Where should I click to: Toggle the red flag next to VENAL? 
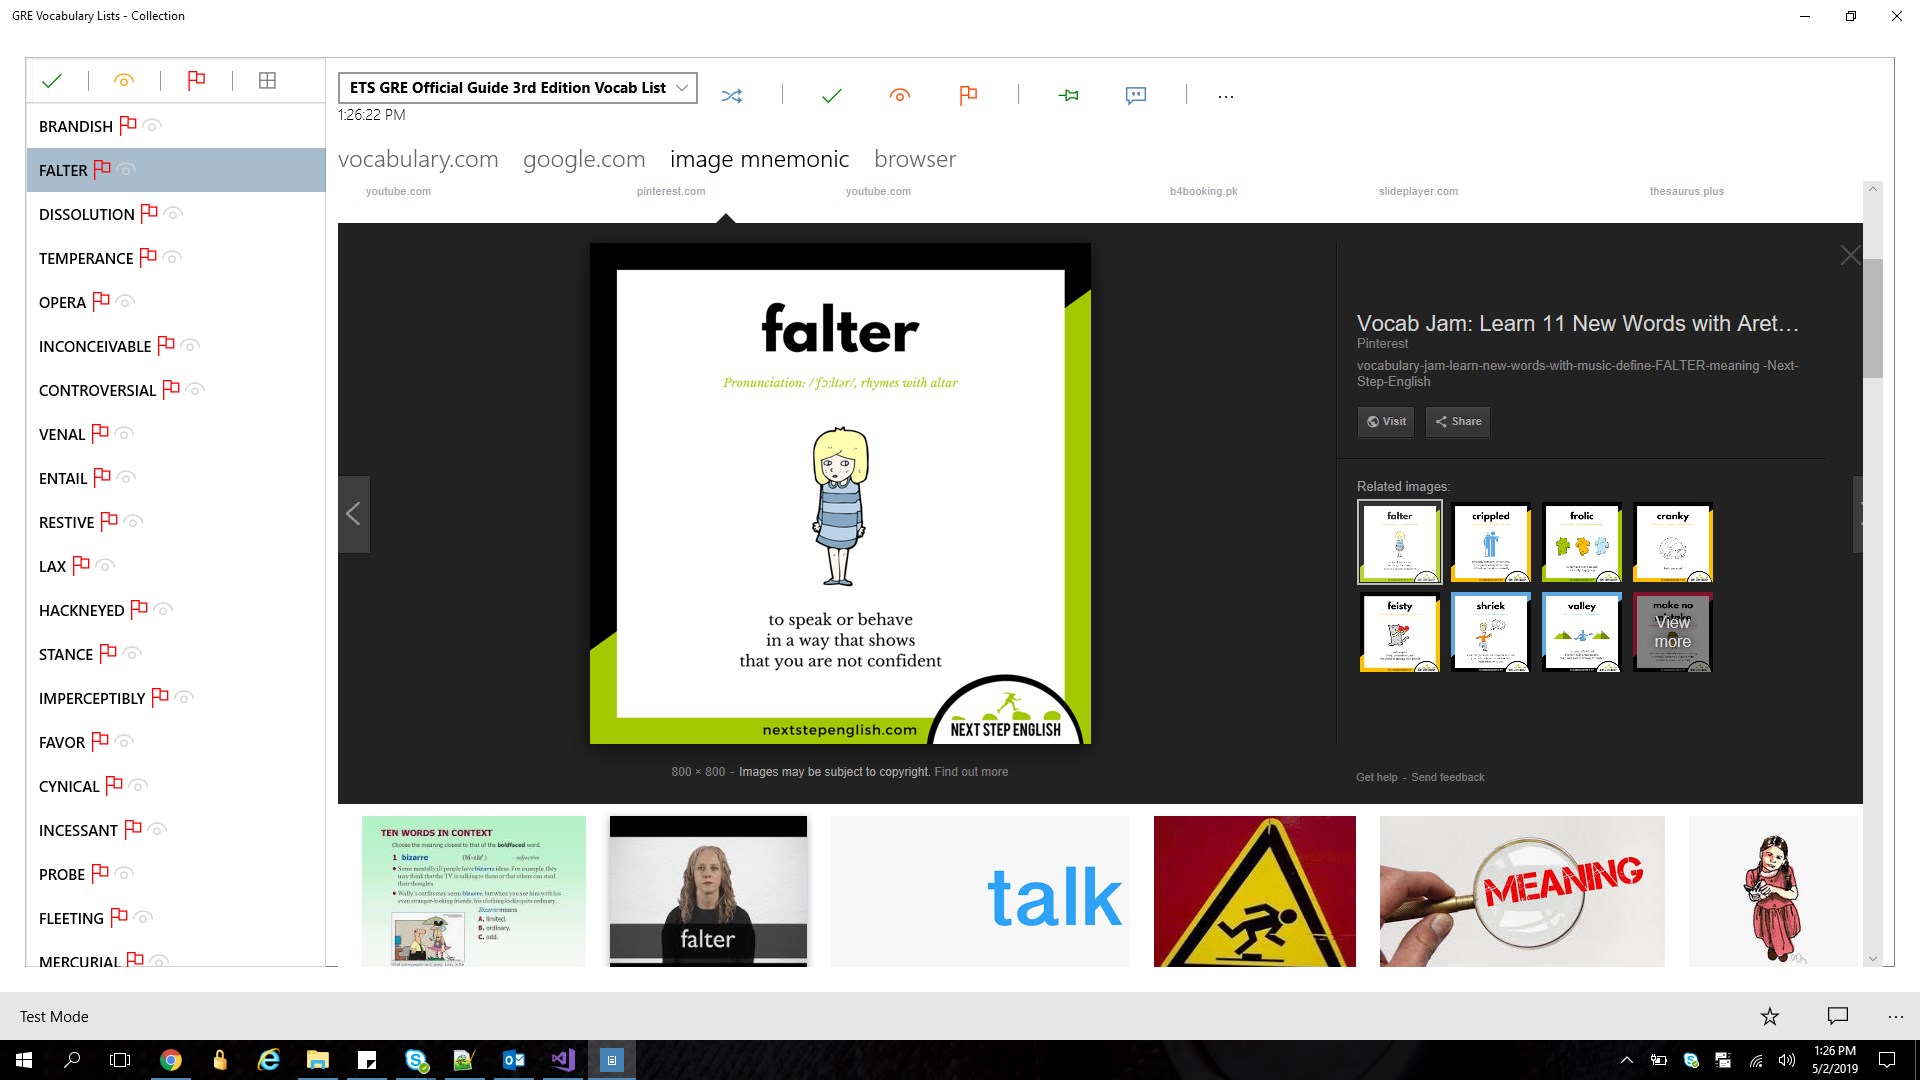point(100,433)
